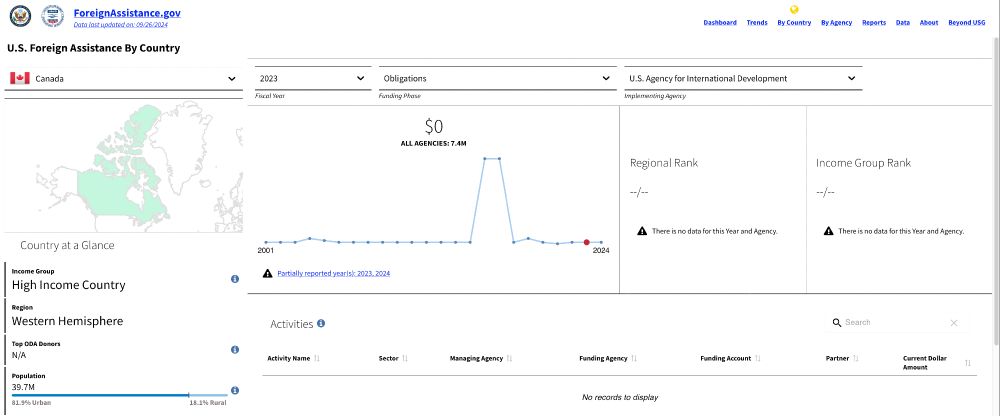Click Partially reported year(s): 2023, 2024 link

pyautogui.click(x=334, y=273)
